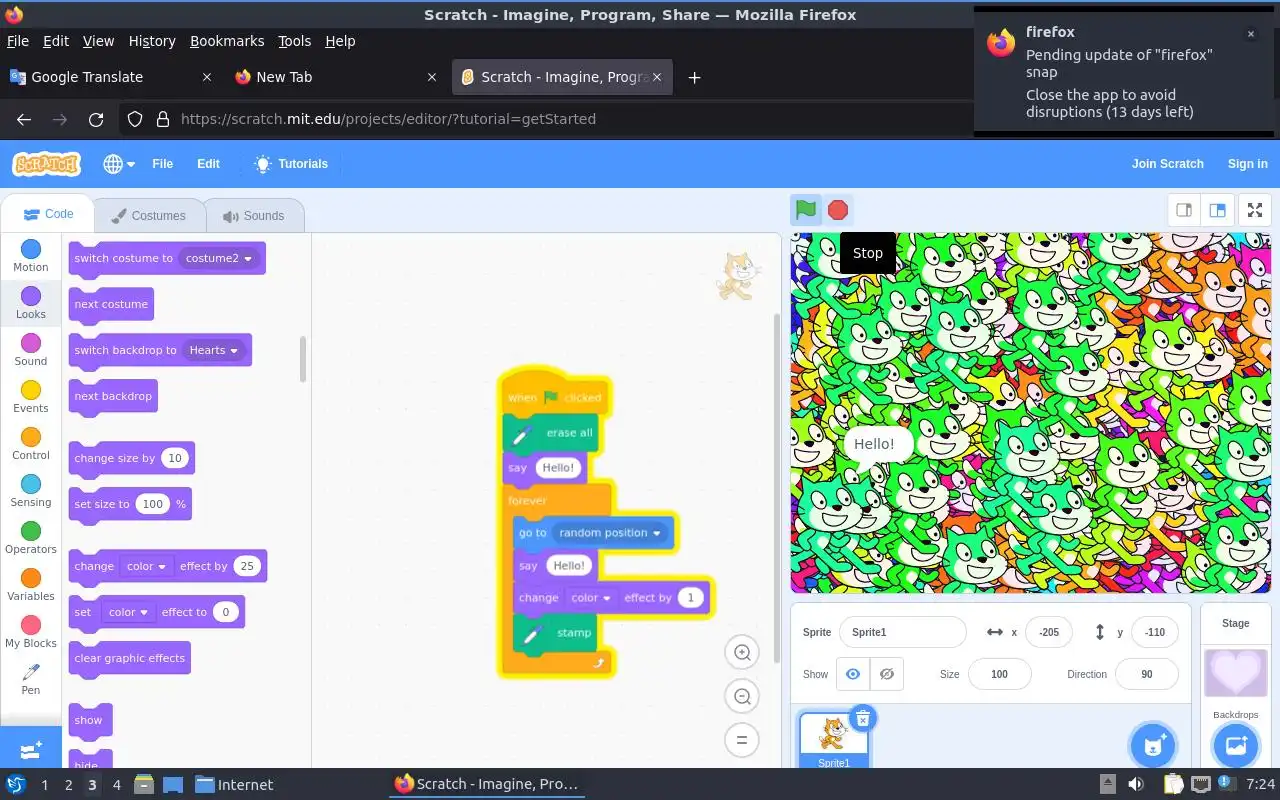Enter full screen stage mode
1280x800 pixels.
coord(1254,210)
